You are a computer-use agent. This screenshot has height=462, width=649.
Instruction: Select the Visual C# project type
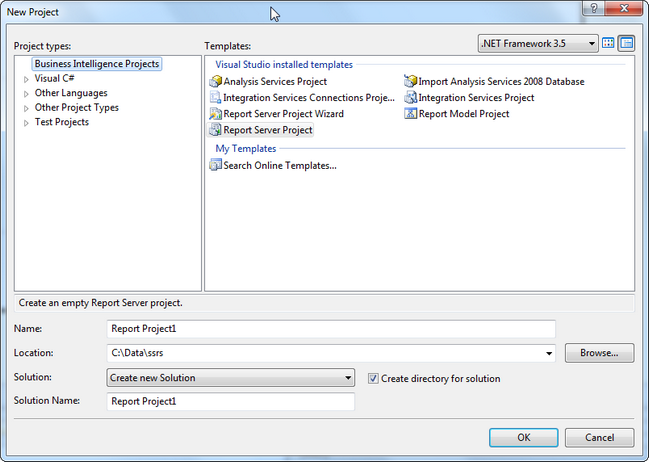pos(54,78)
